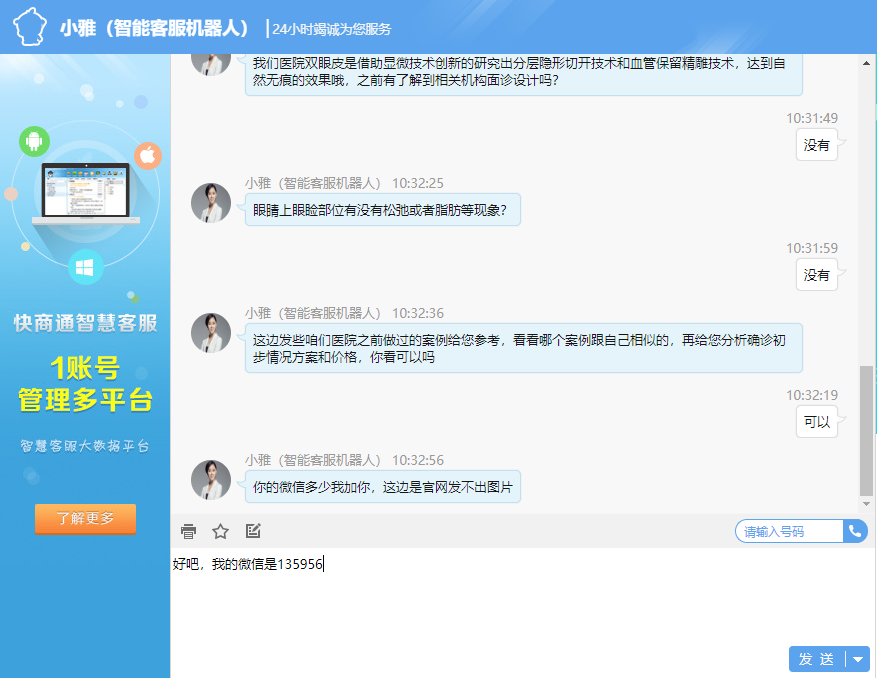This screenshot has height=678, width=877.
Task: Click the blue phone call icon
Action: (x=855, y=531)
